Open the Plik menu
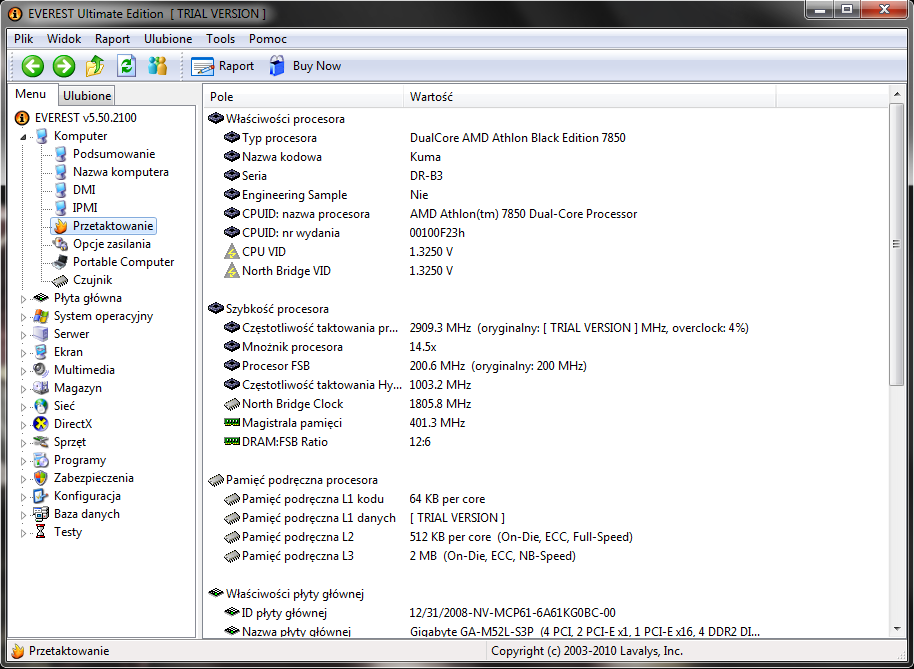 pos(24,39)
